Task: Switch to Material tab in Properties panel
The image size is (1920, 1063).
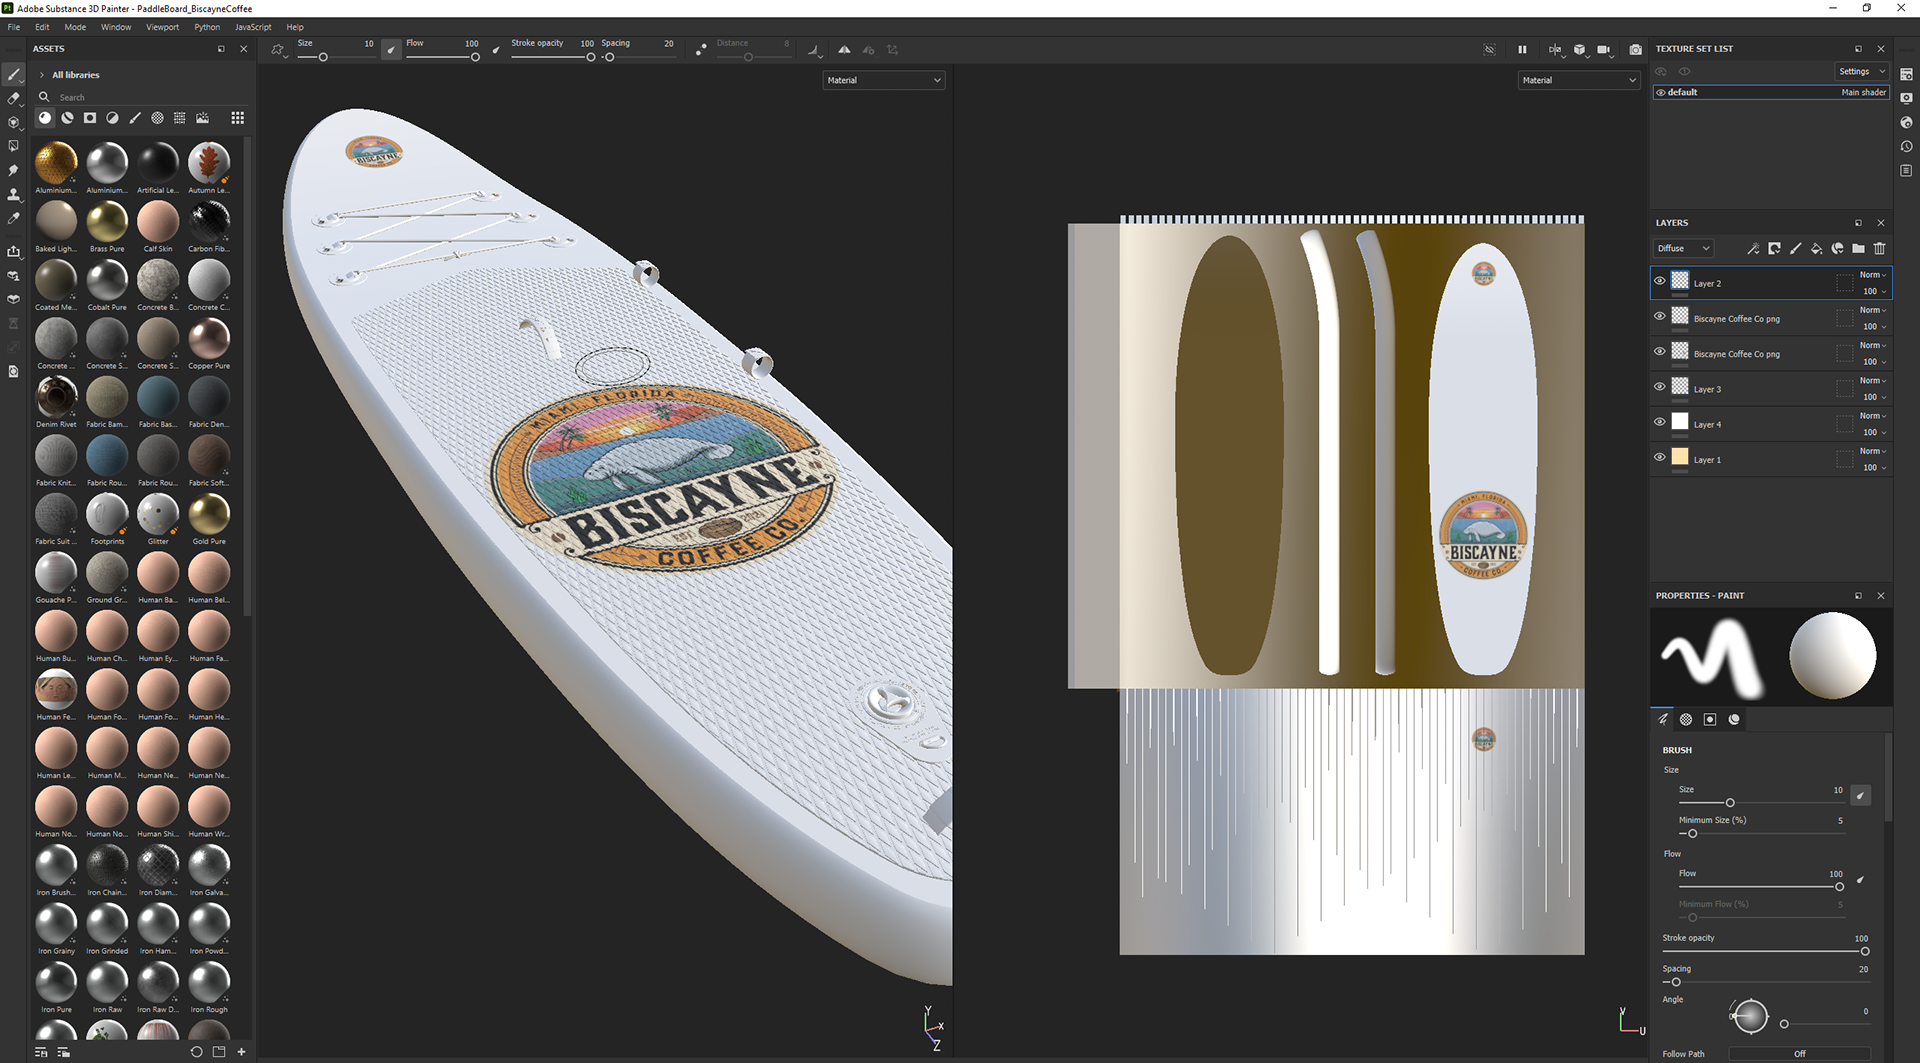Action: click(1734, 719)
